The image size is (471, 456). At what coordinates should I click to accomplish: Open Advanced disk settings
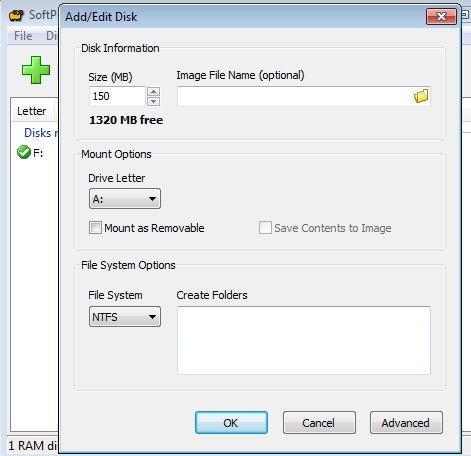pyautogui.click(x=406, y=423)
